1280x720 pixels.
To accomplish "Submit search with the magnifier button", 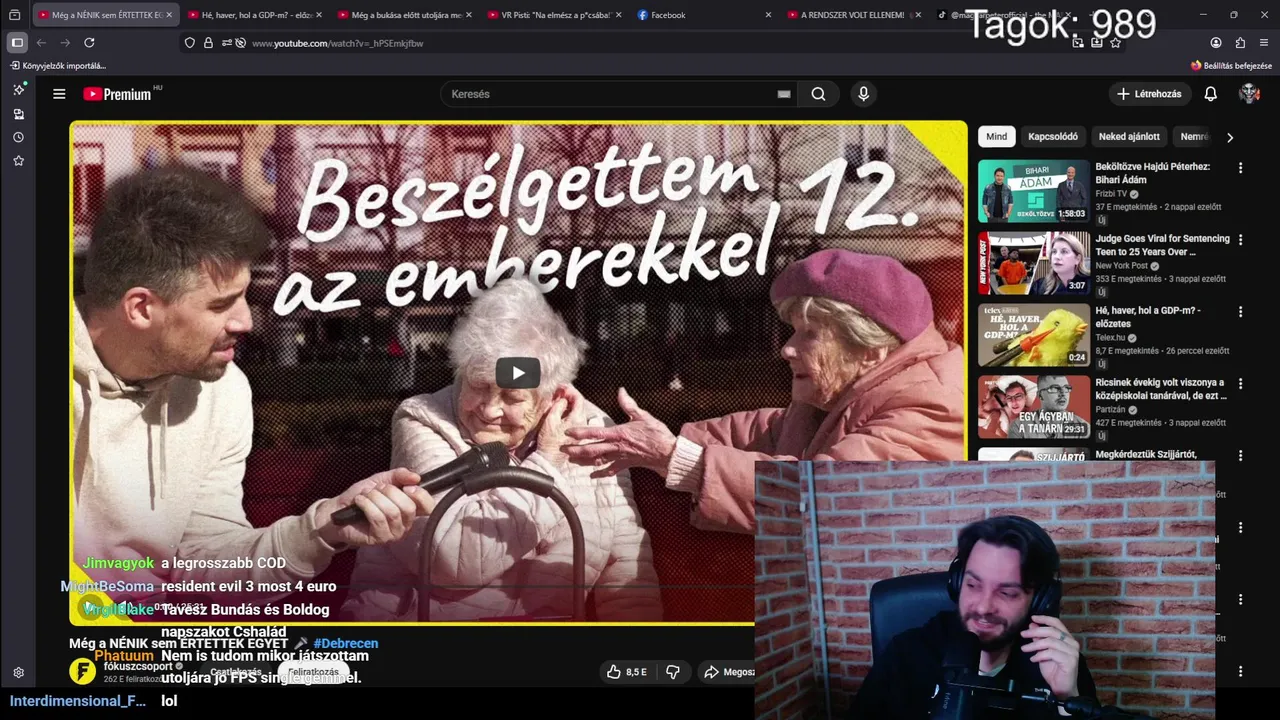I will (x=818, y=94).
